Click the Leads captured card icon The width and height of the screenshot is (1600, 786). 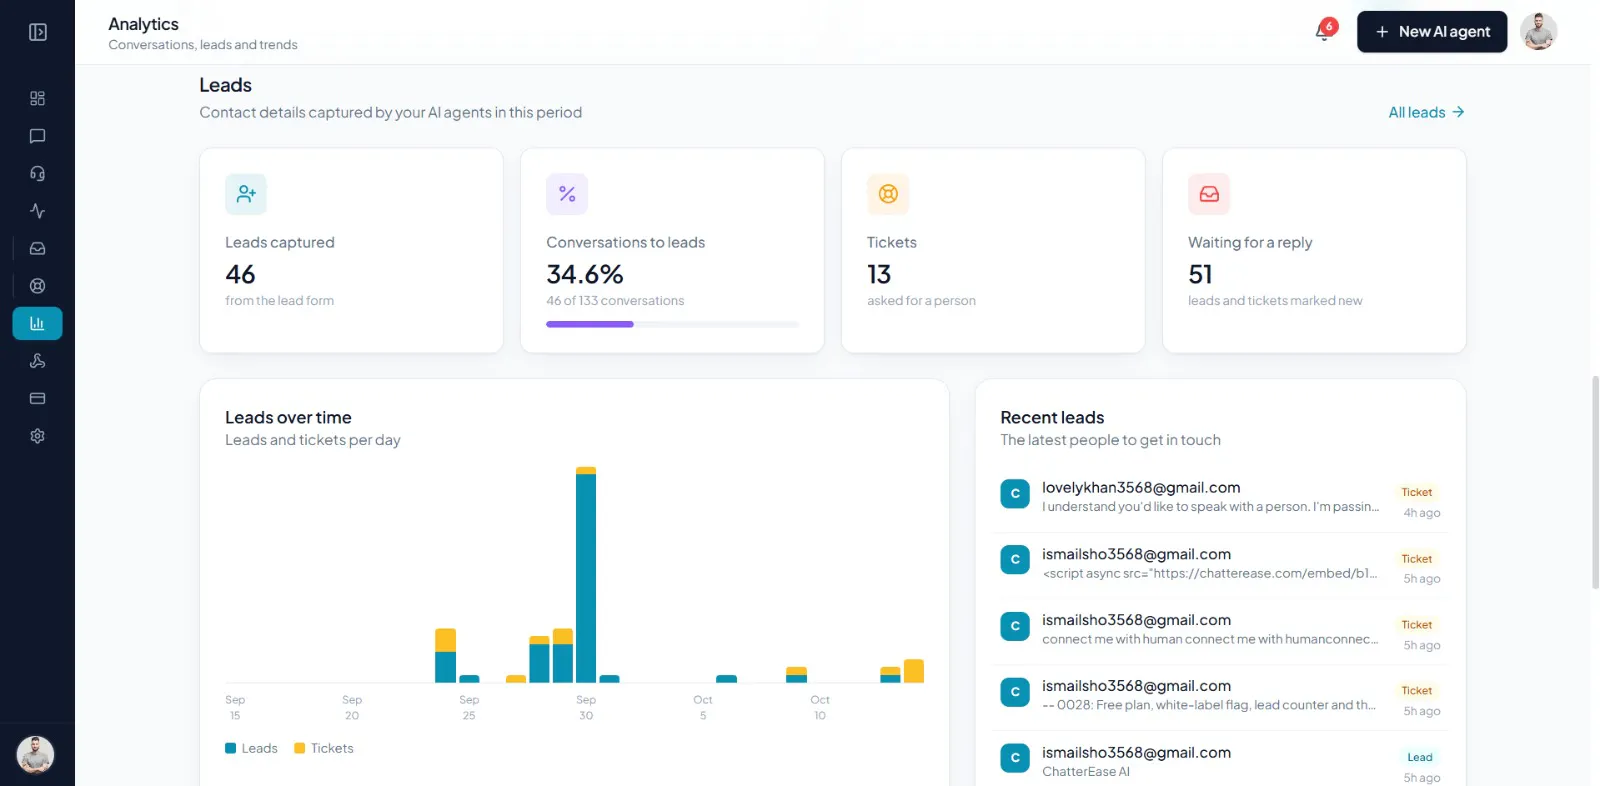[246, 194]
